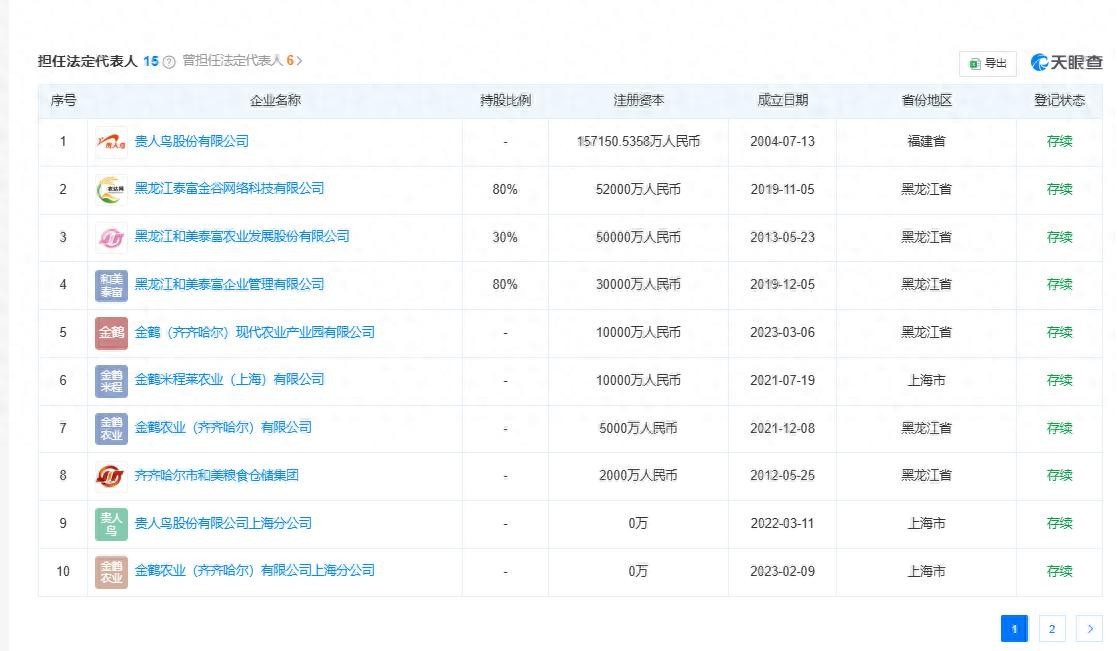The height and width of the screenshot is (651, 1117).
Task: Expand 曾担任法定代表人 6 with the chevron
Action: tap(299, 61)
